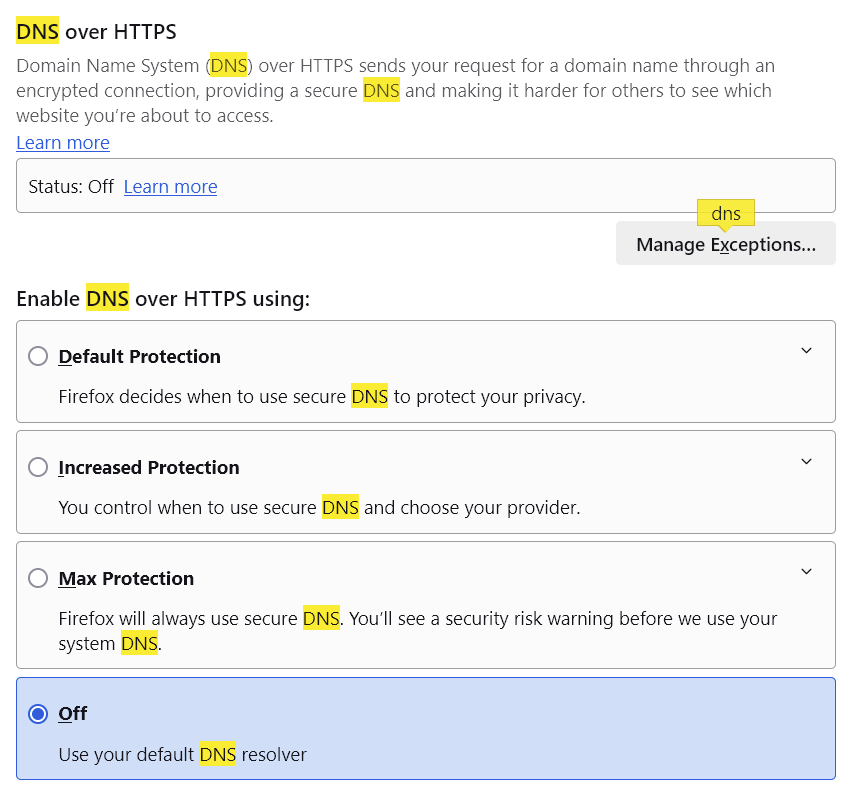Click the Increased Protection label text
The width and height of the screenshot is (851, 809).
click(149, 467)
